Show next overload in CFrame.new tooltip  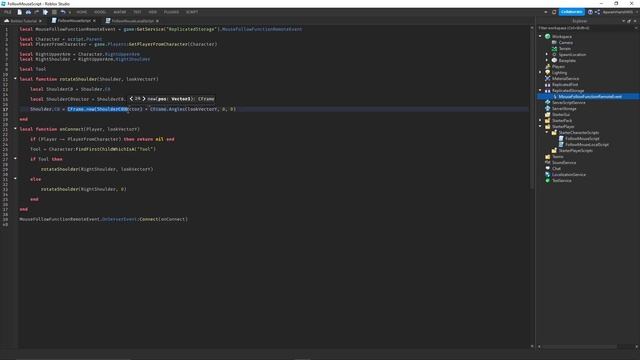[144, 99]
